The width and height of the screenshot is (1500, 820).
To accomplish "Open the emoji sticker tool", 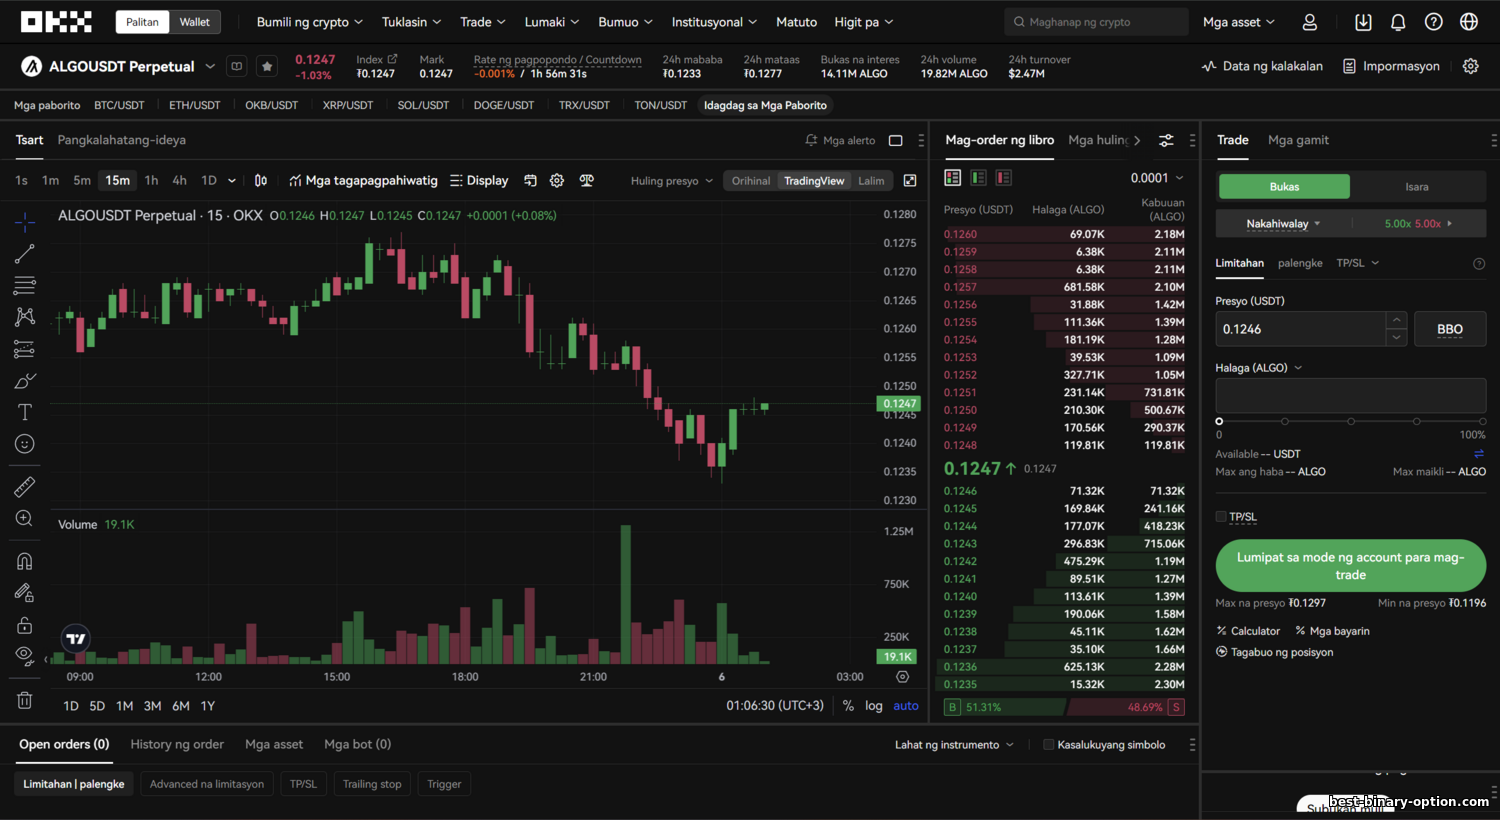I will coord(25,444).
